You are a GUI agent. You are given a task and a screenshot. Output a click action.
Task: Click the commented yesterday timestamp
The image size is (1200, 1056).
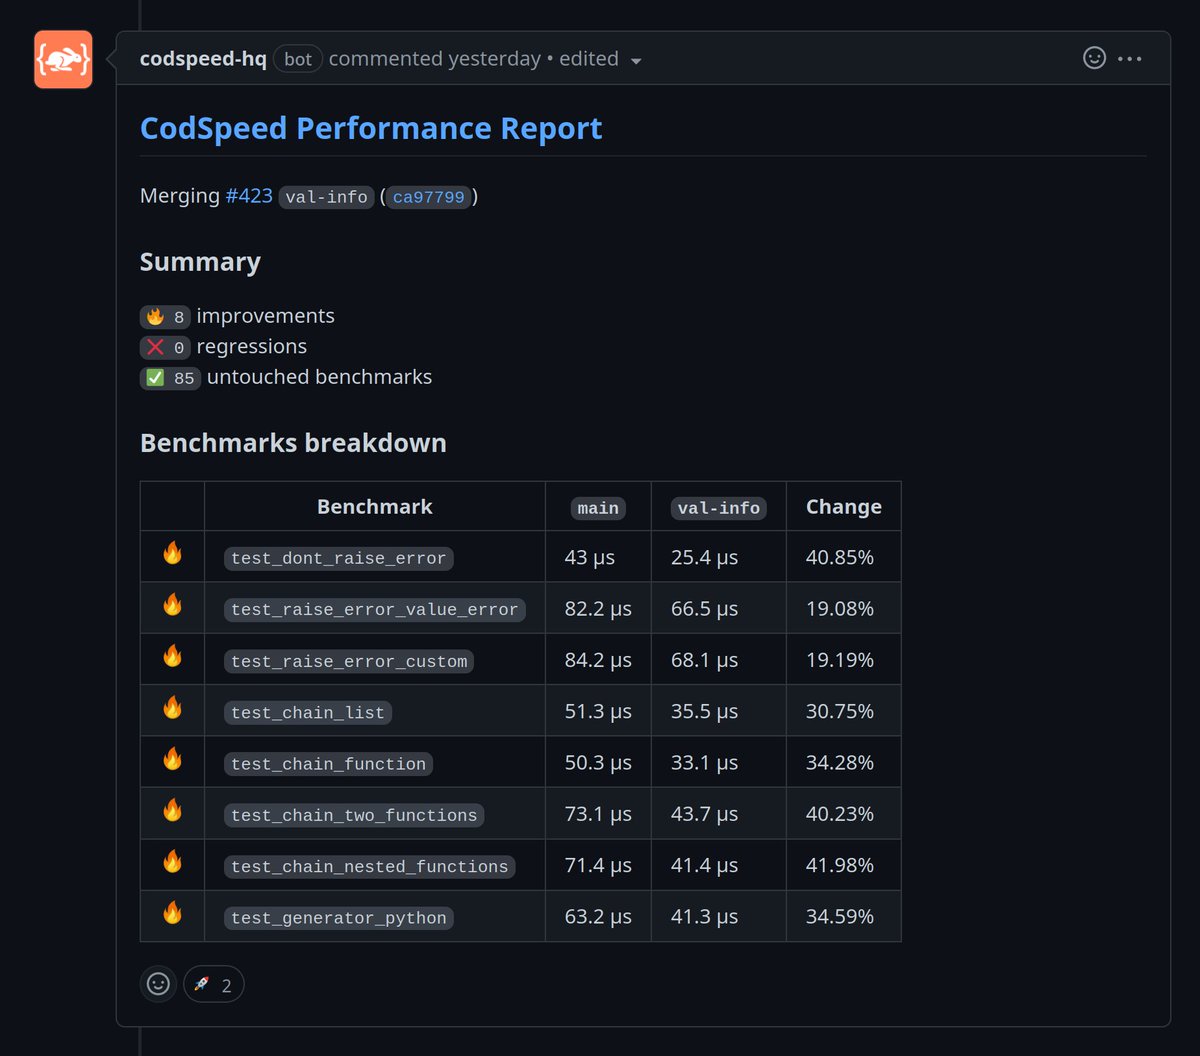pyautogui.click(x=434, y=59)
